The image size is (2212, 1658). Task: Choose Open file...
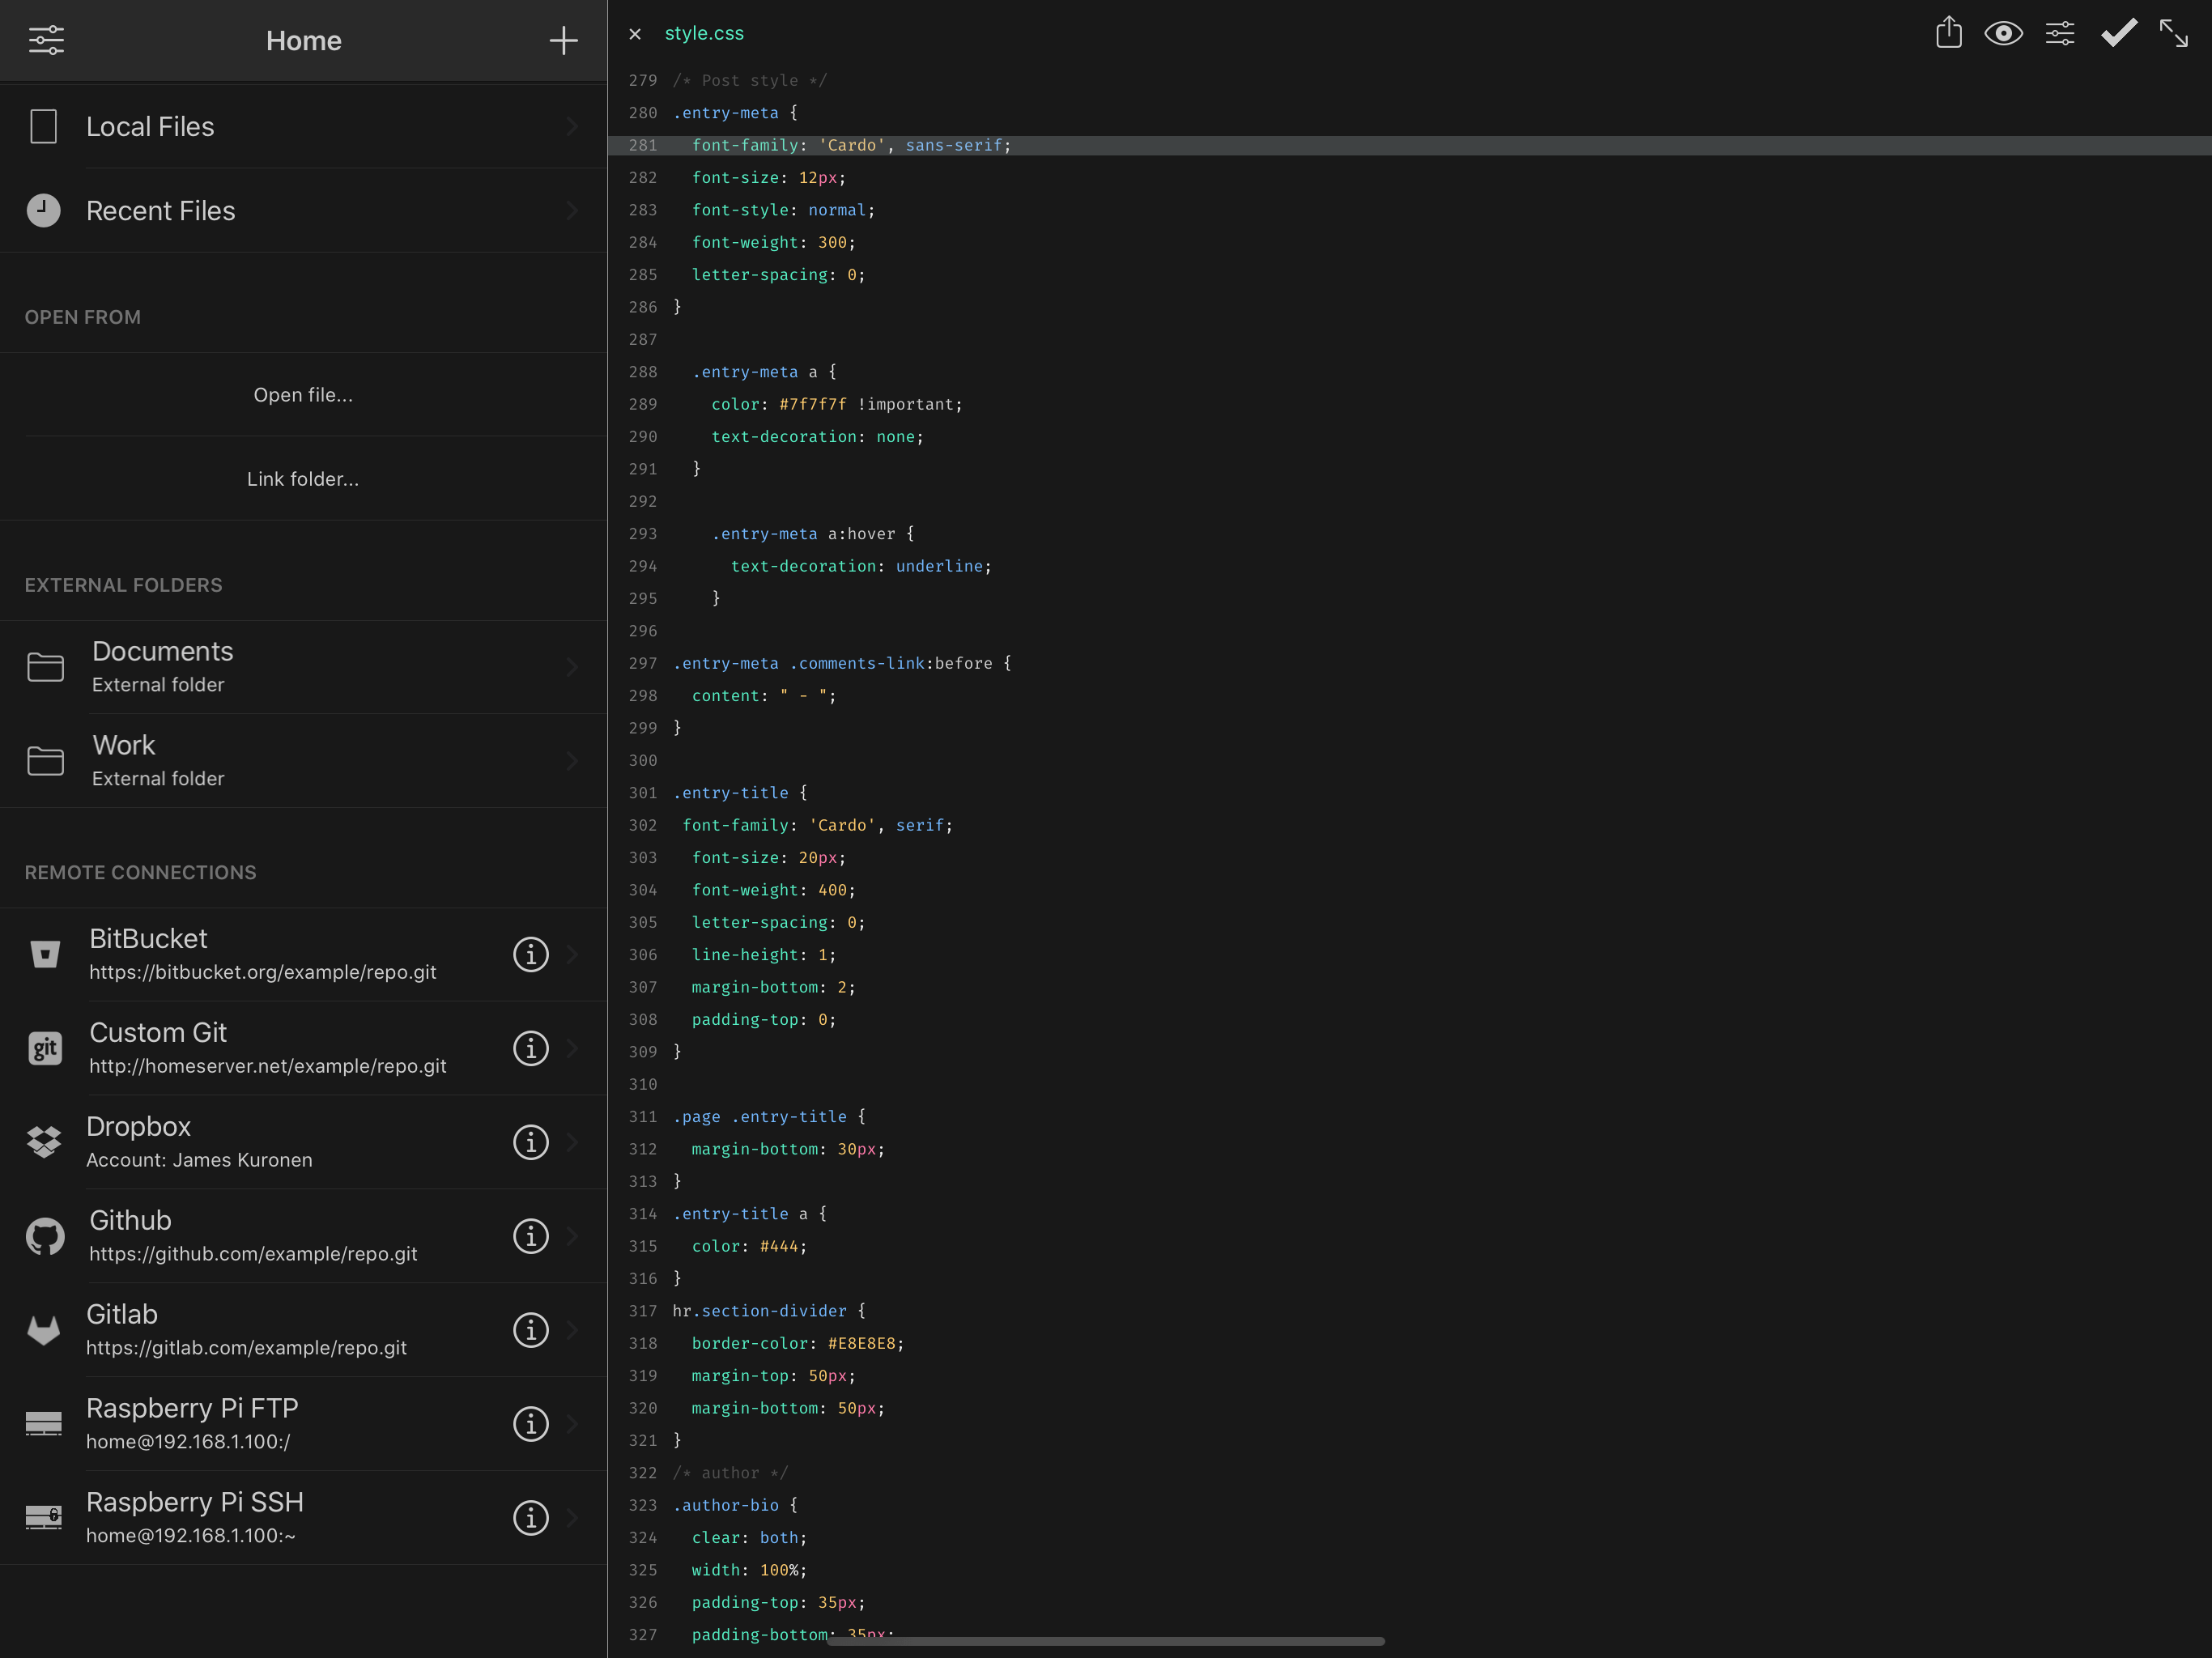pos(303,395)
